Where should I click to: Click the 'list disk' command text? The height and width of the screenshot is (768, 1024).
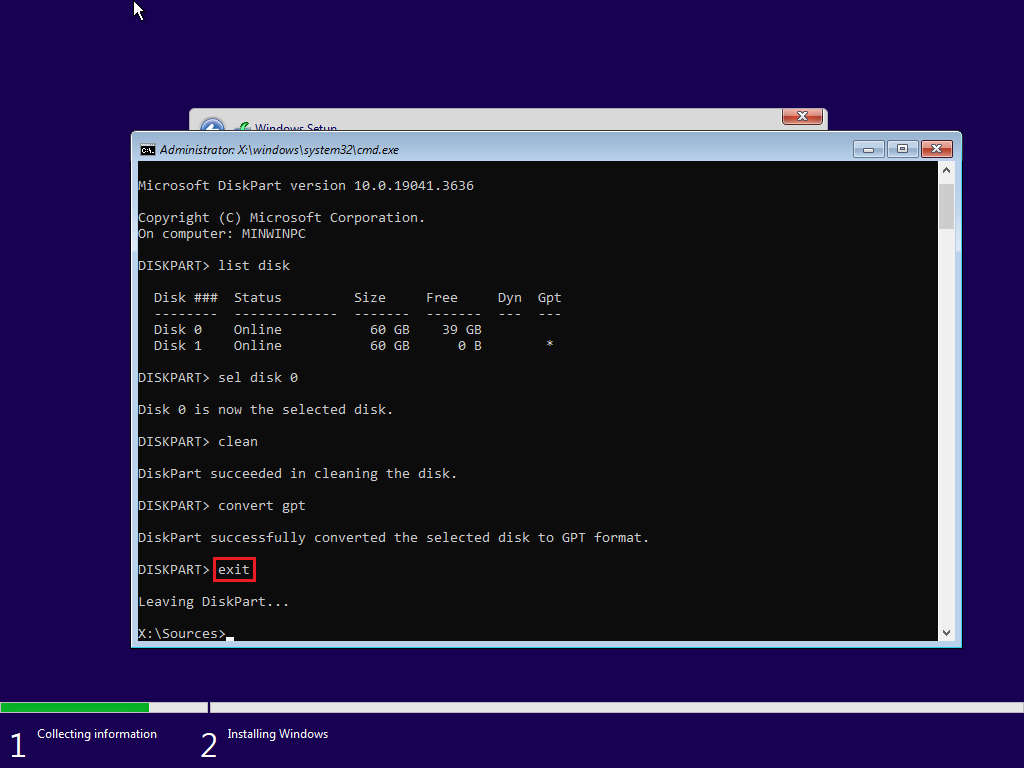point(254,266)
